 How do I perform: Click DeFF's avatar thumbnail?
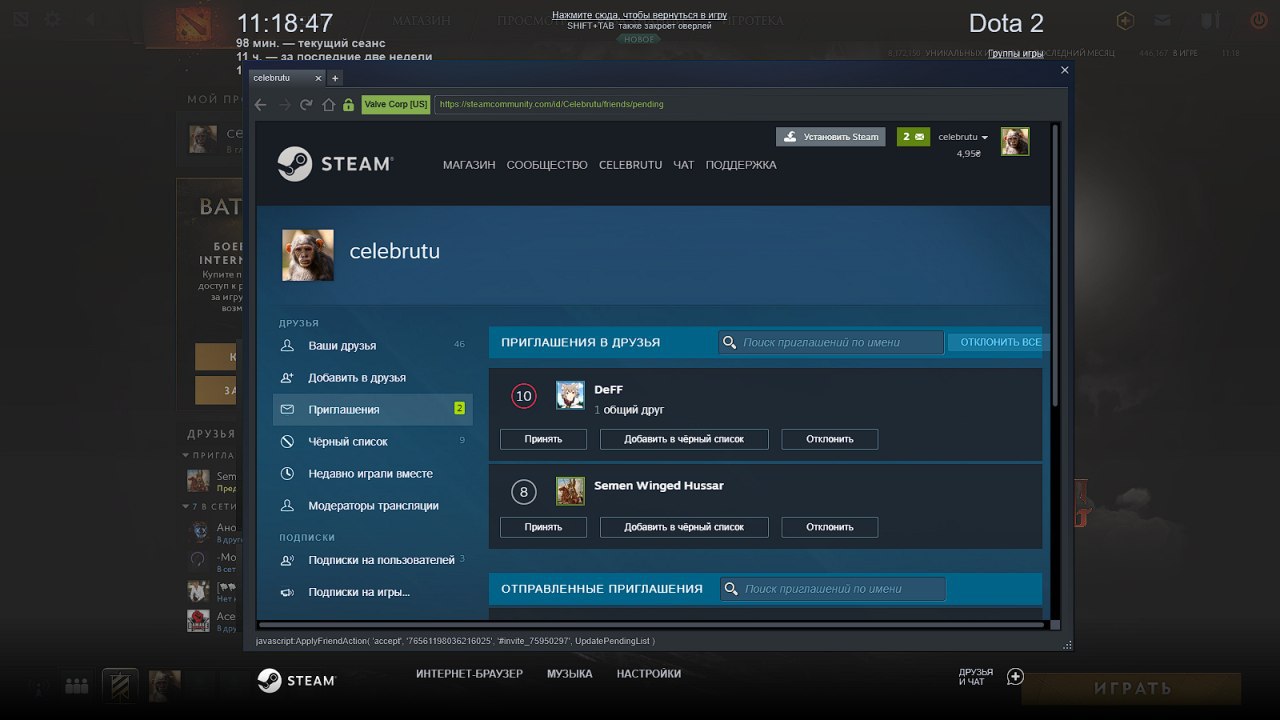click(x=570, y=395)
